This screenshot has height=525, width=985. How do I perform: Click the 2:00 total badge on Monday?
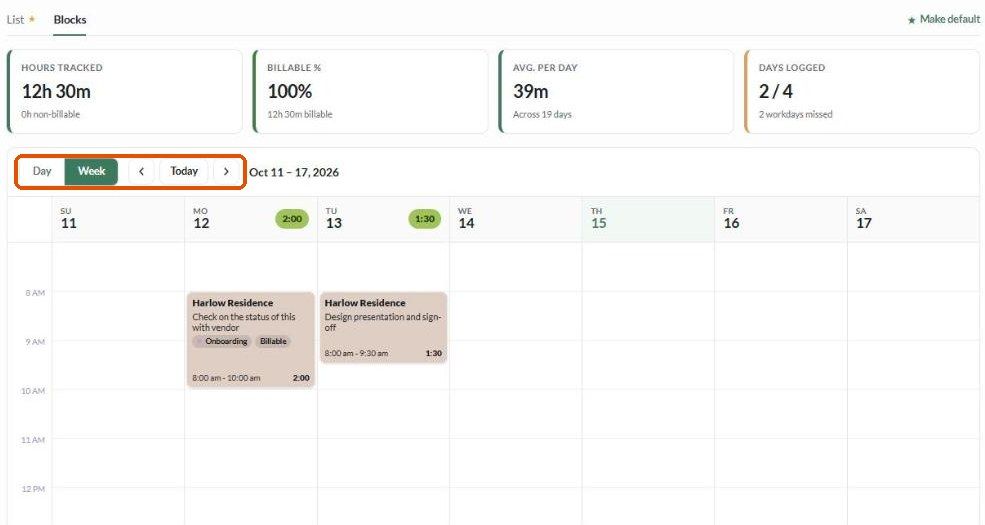point(292,219)
